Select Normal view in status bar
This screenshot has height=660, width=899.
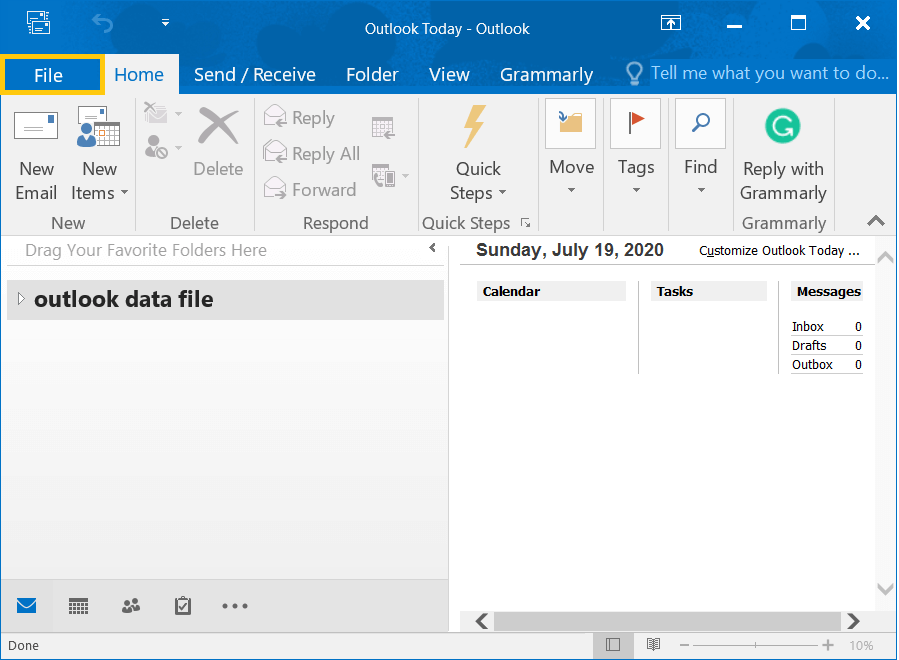(613, 645)
